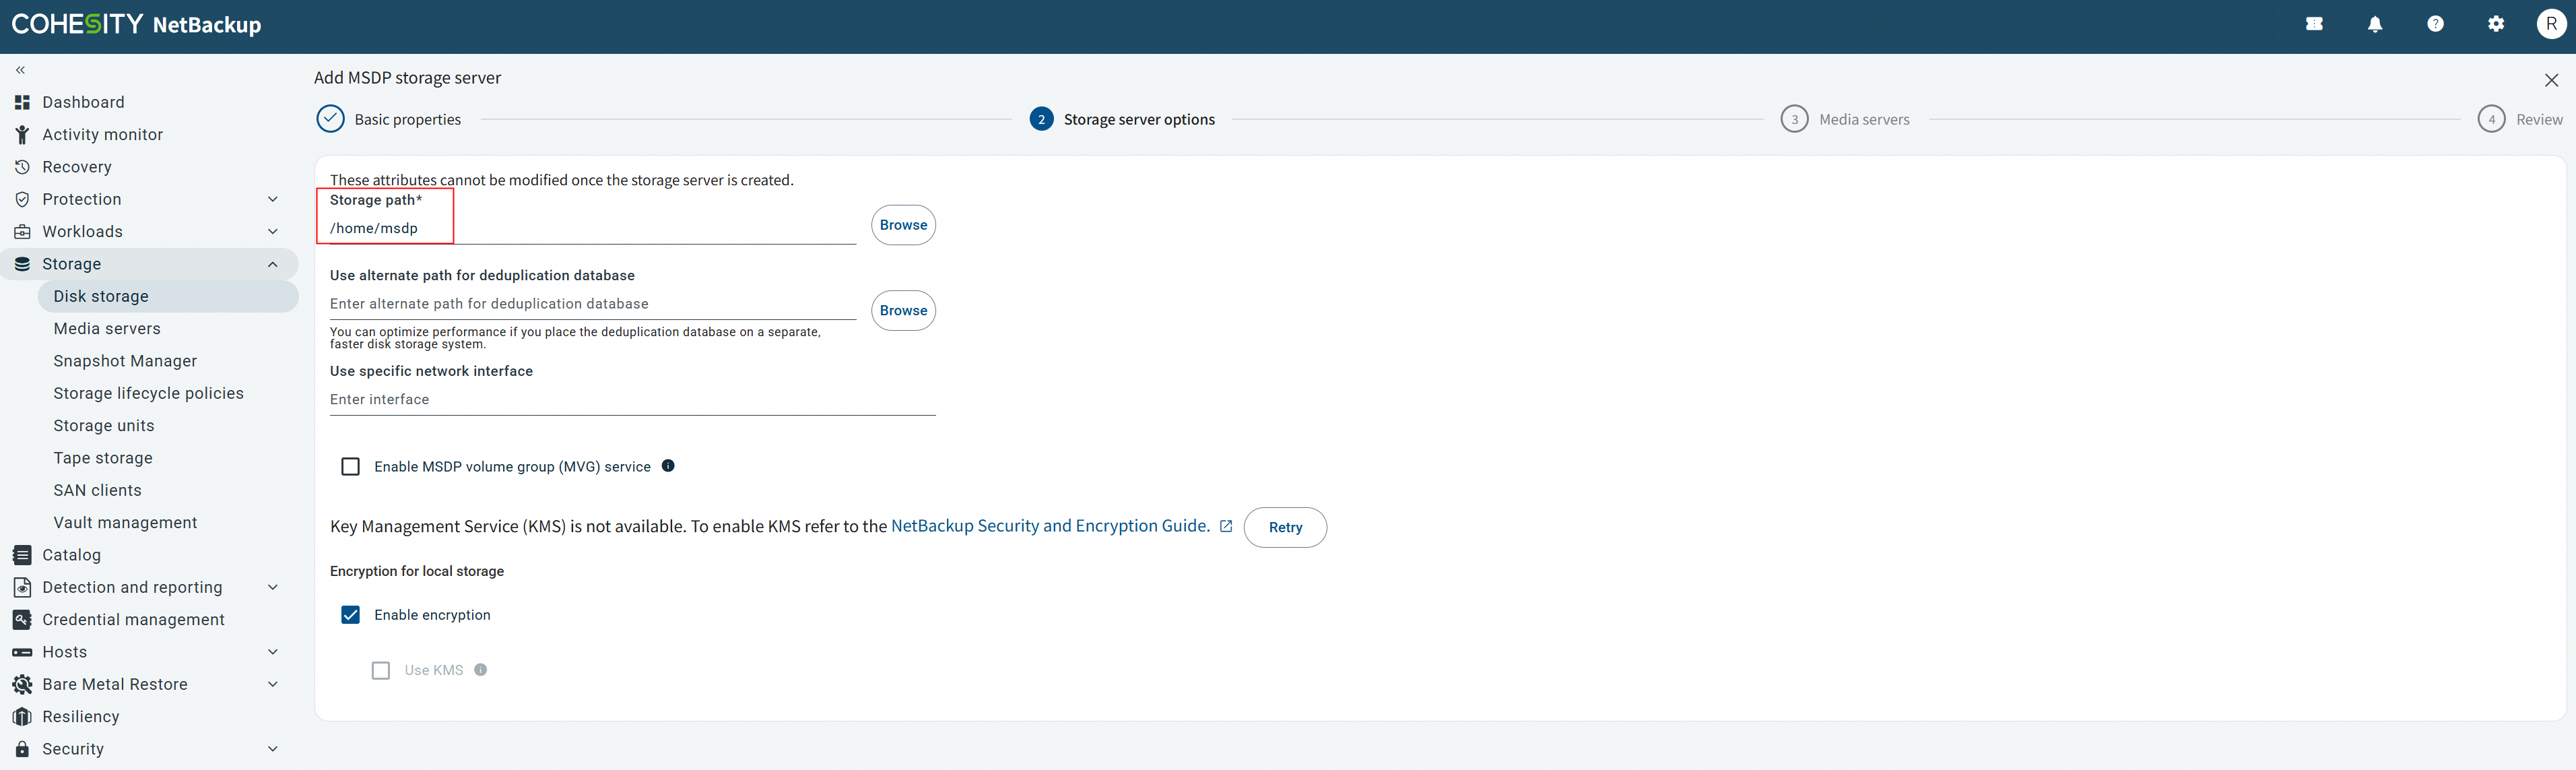Select the Detection and reporting icon
2576x770 pixels.
point(22,587)
